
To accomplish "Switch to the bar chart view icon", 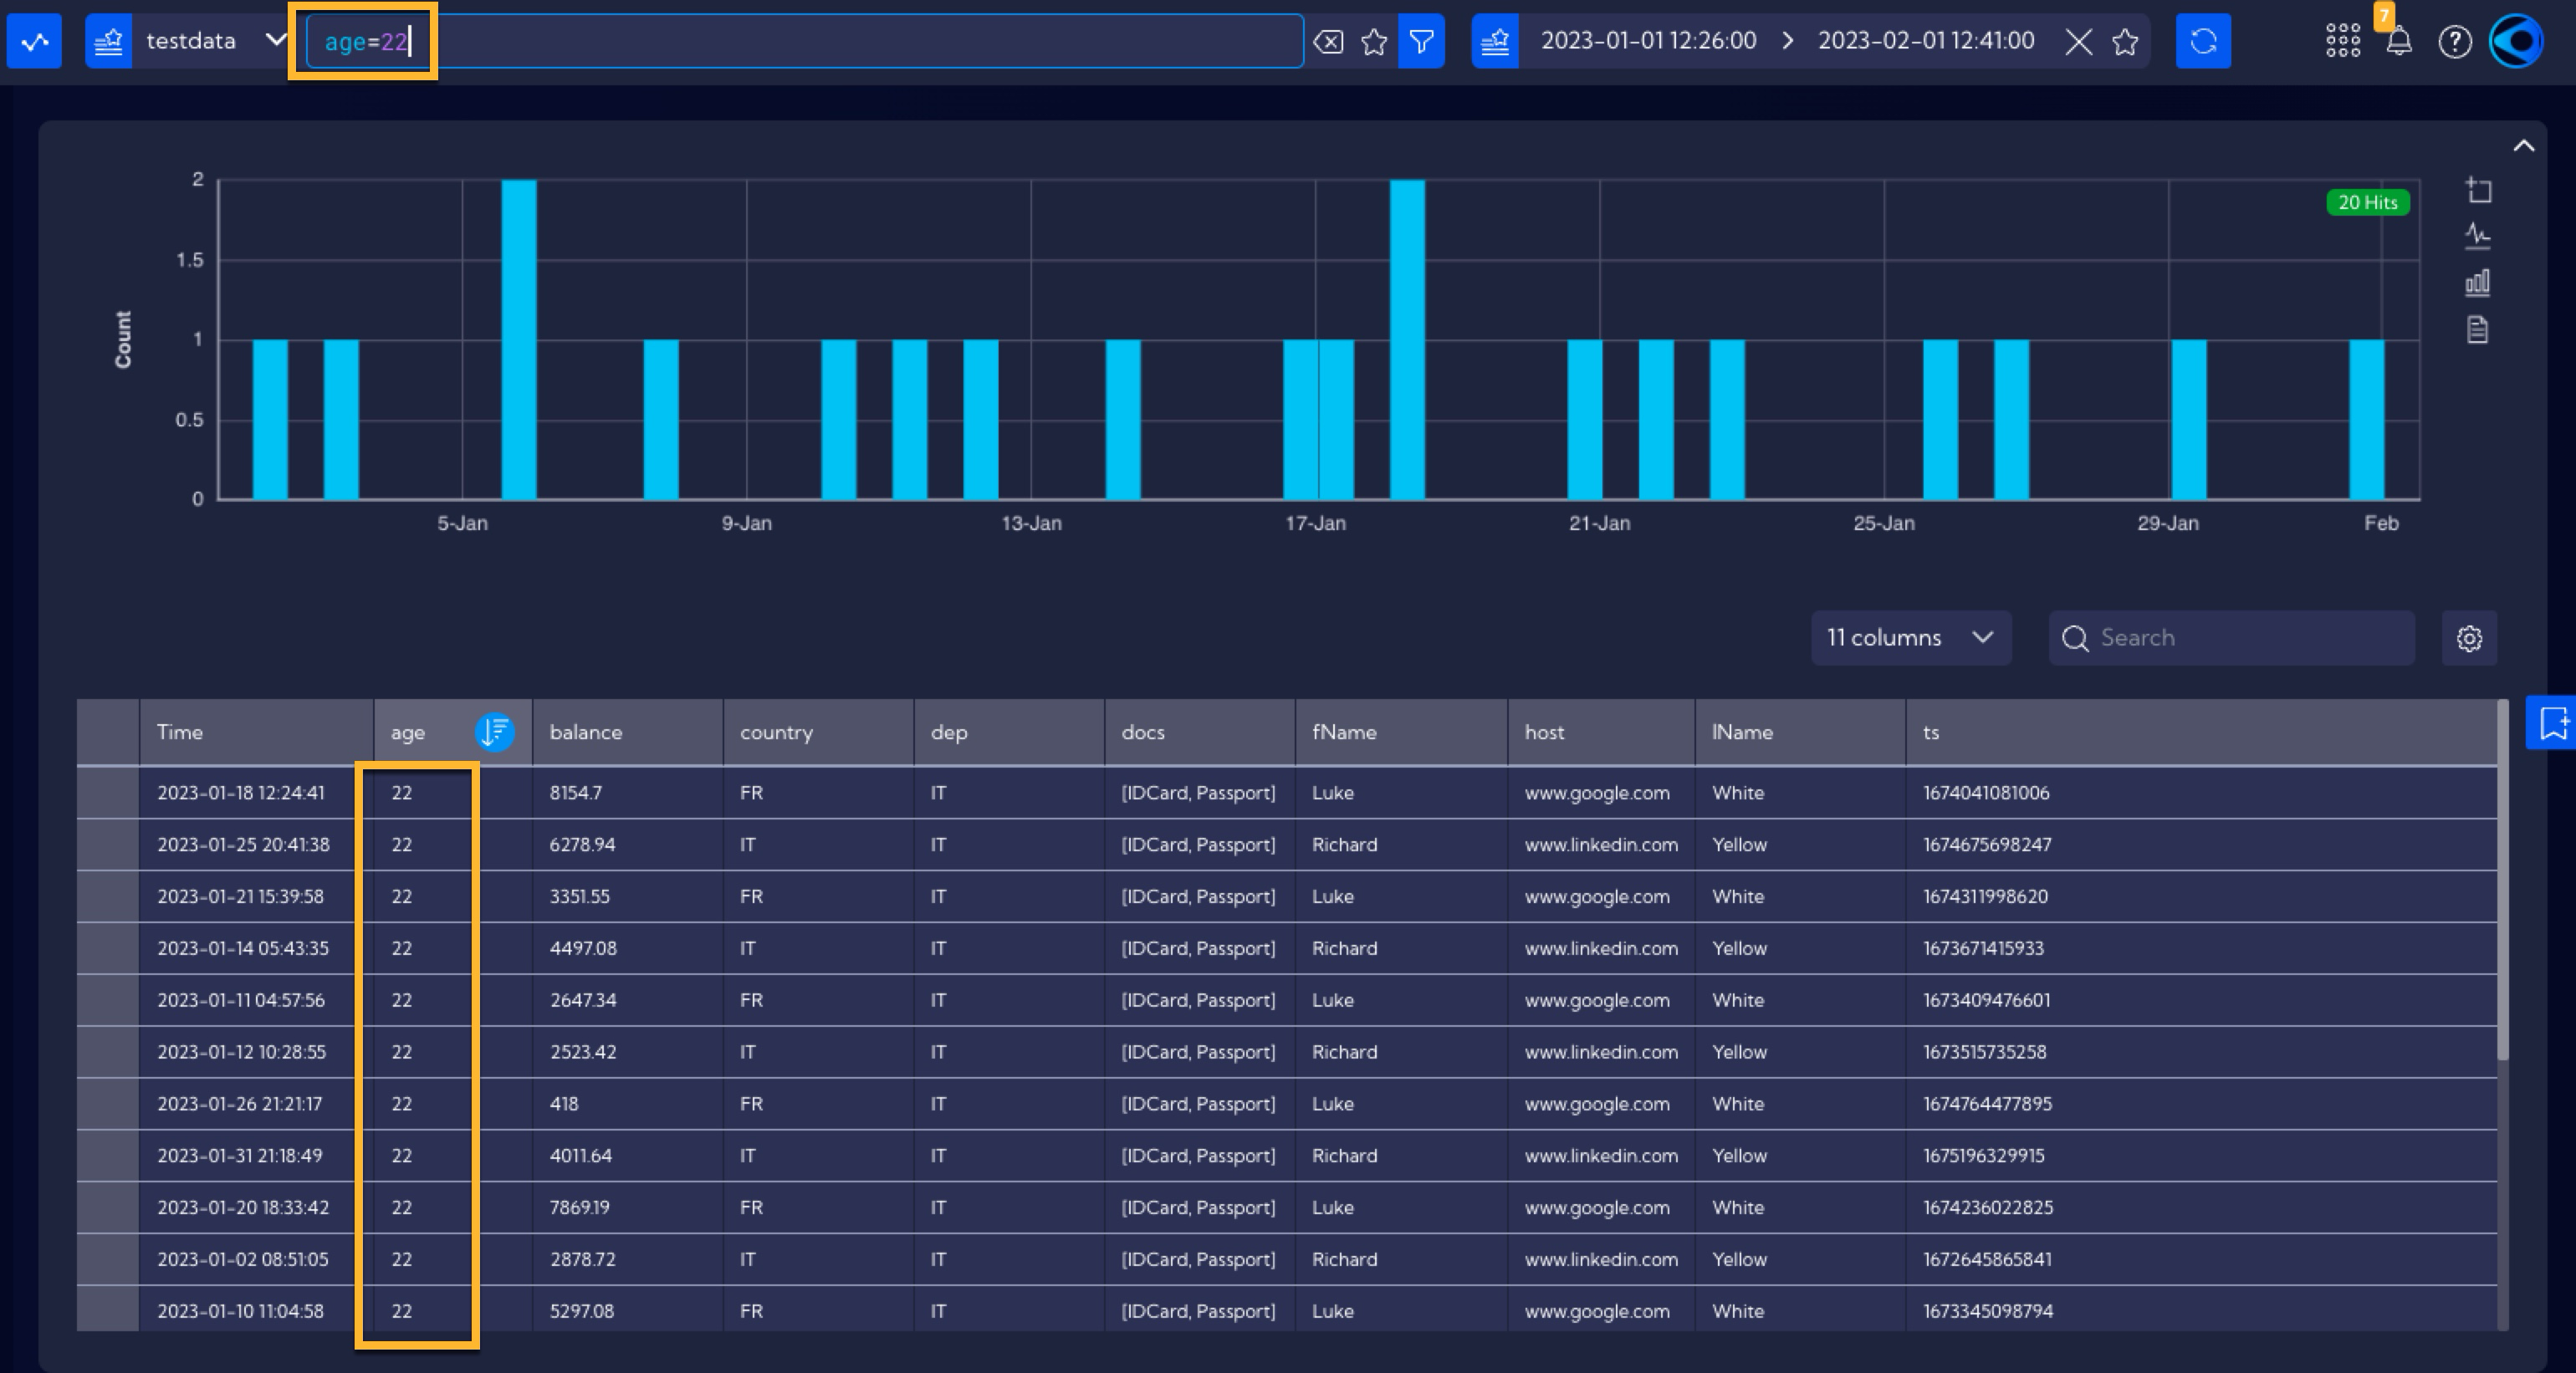I will [x=2477, y=283].
